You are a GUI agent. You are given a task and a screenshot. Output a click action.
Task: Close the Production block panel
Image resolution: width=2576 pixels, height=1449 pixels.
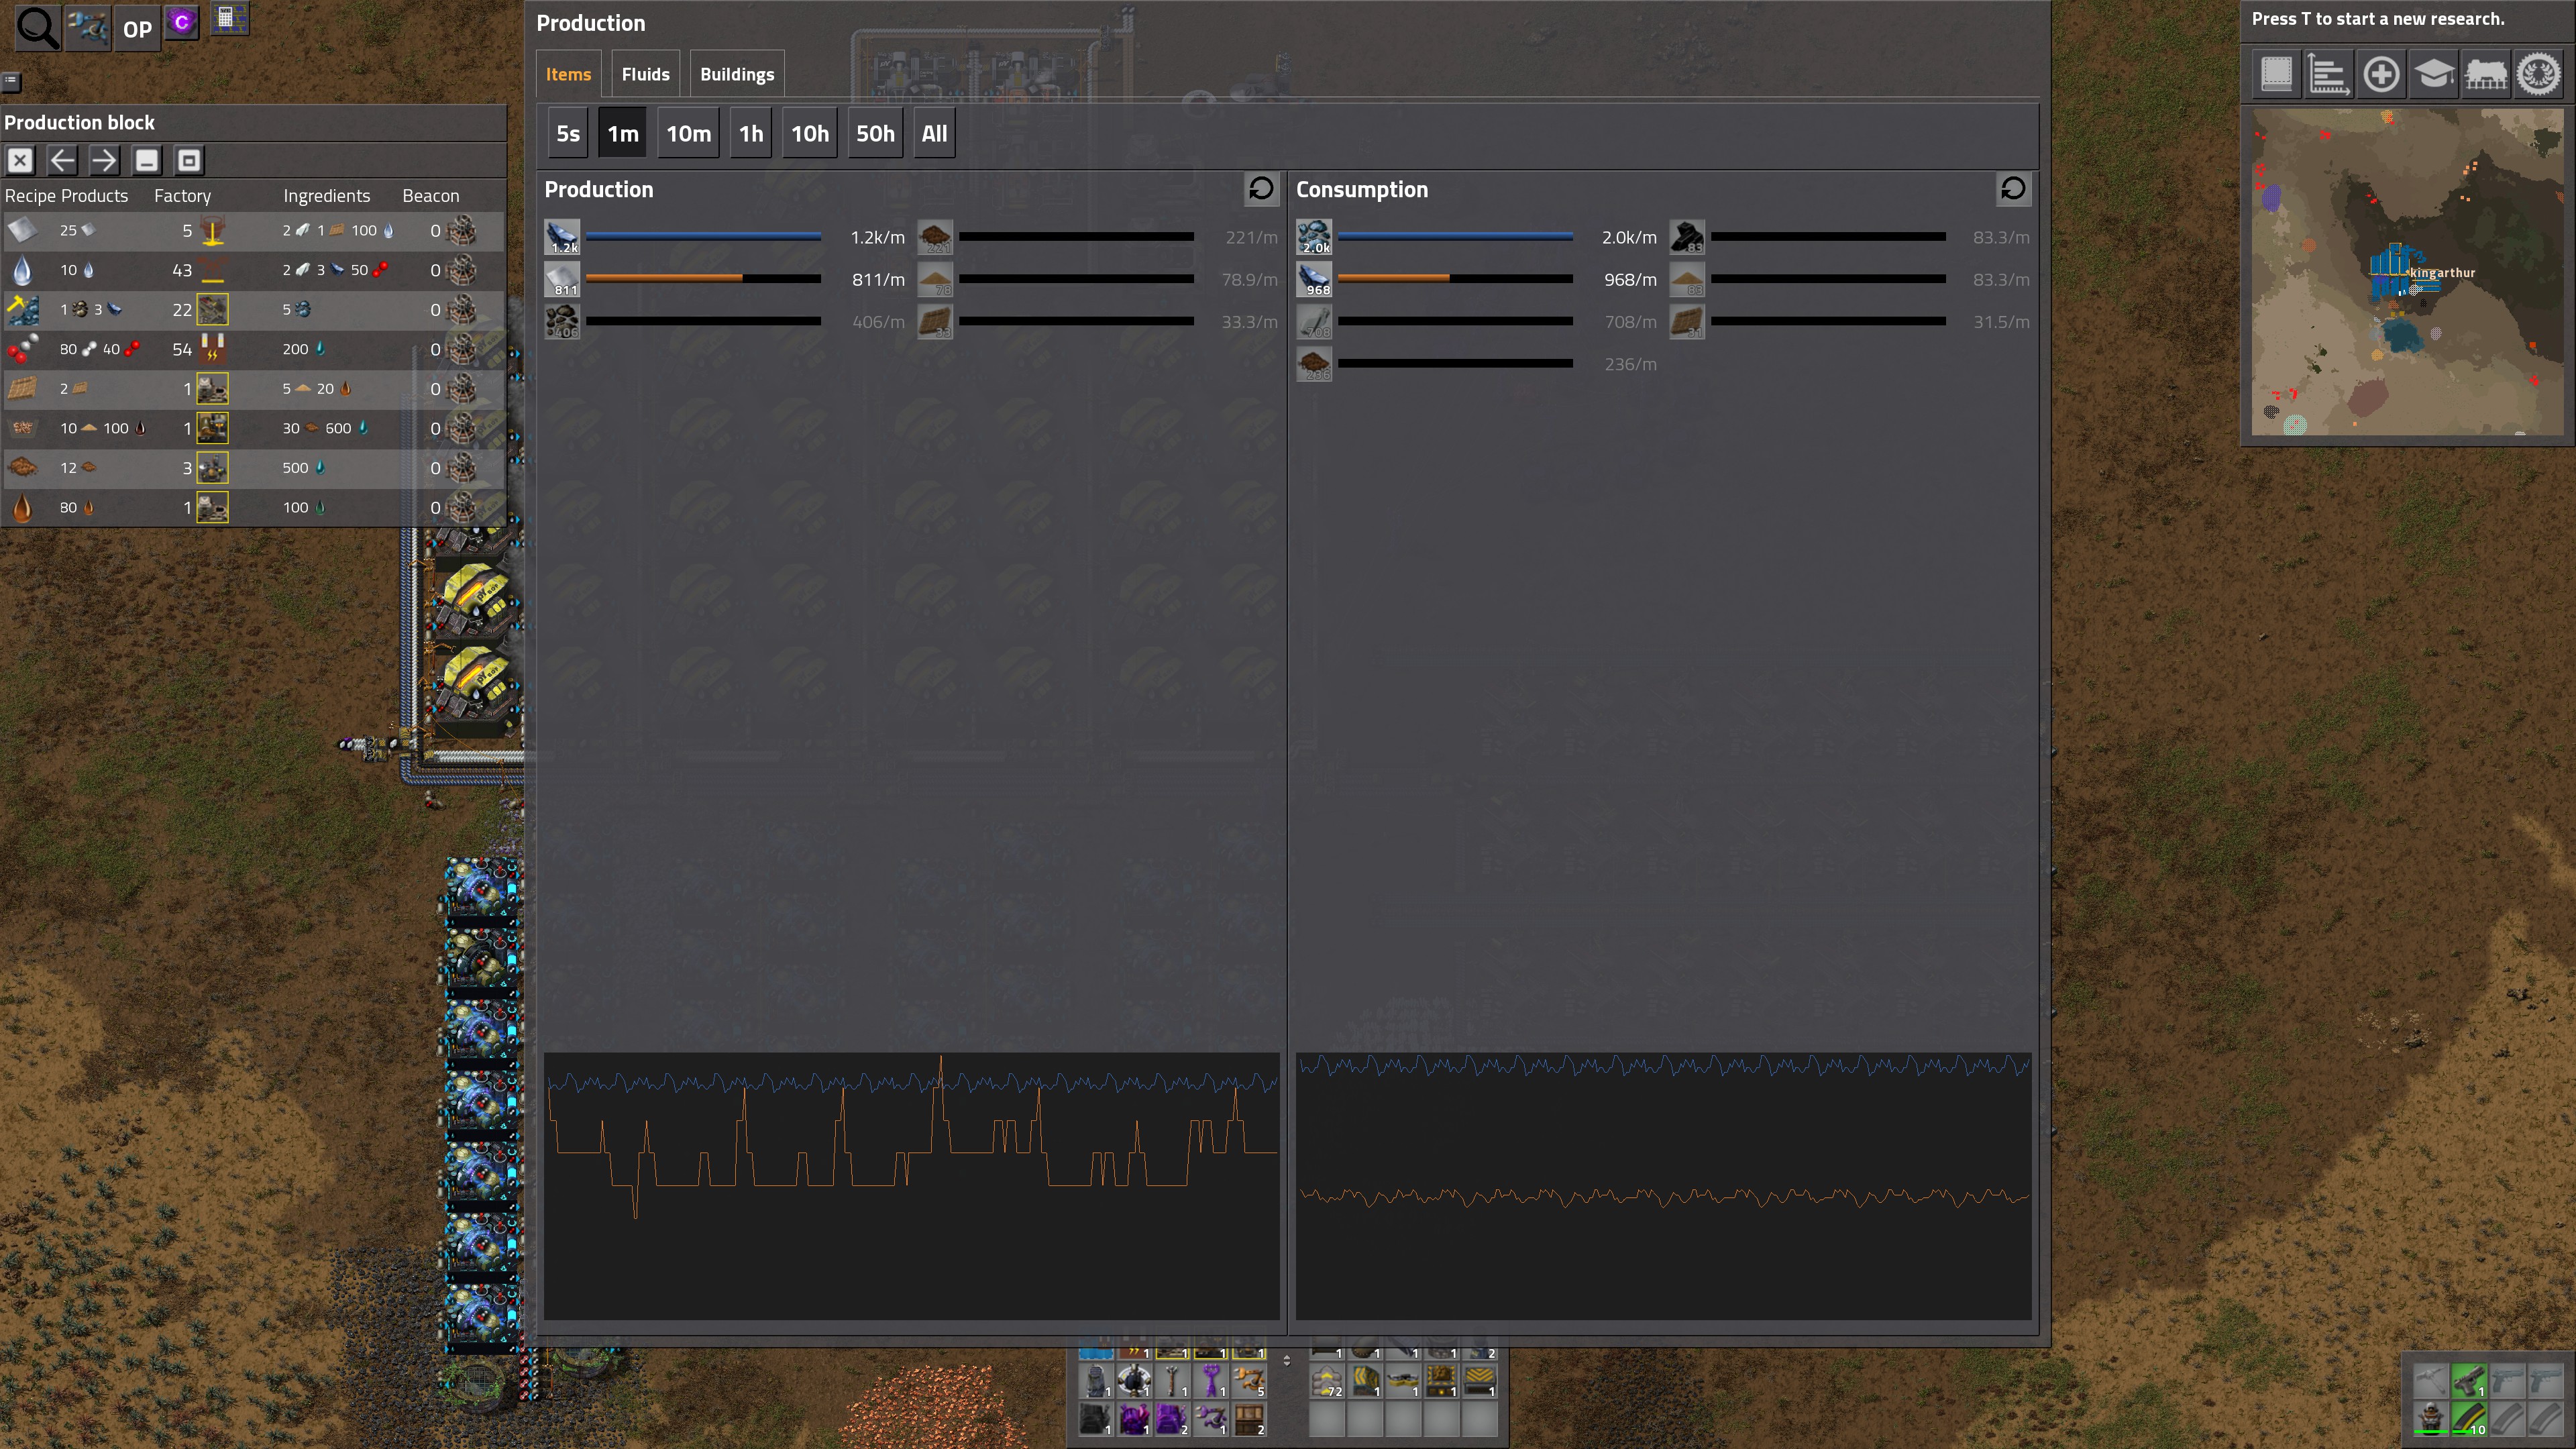click(20, 160)
